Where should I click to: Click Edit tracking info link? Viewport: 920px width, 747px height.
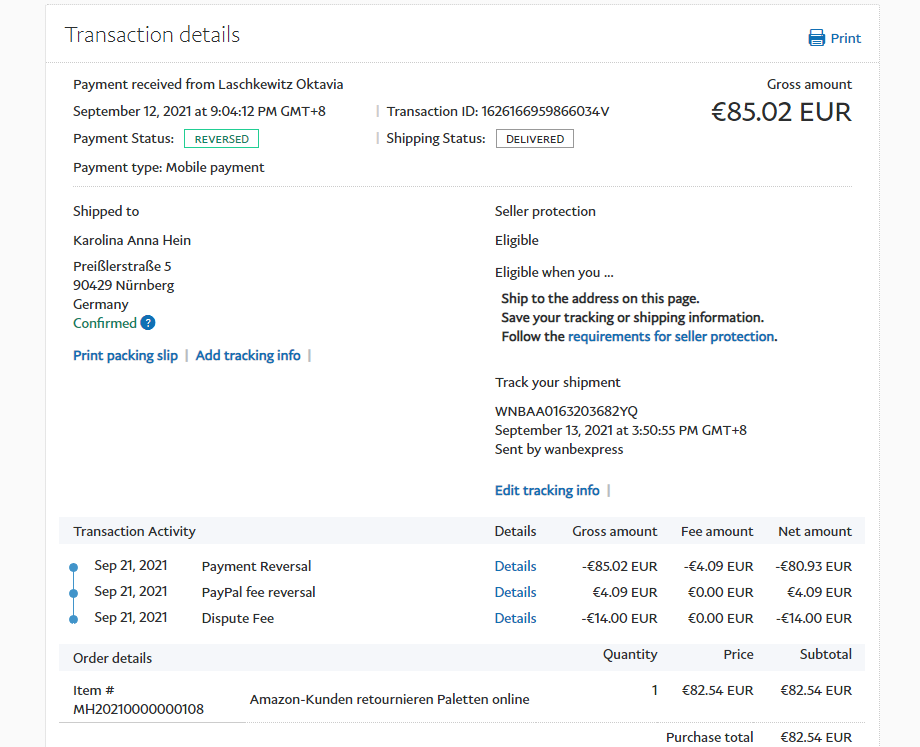click(547, 490)
